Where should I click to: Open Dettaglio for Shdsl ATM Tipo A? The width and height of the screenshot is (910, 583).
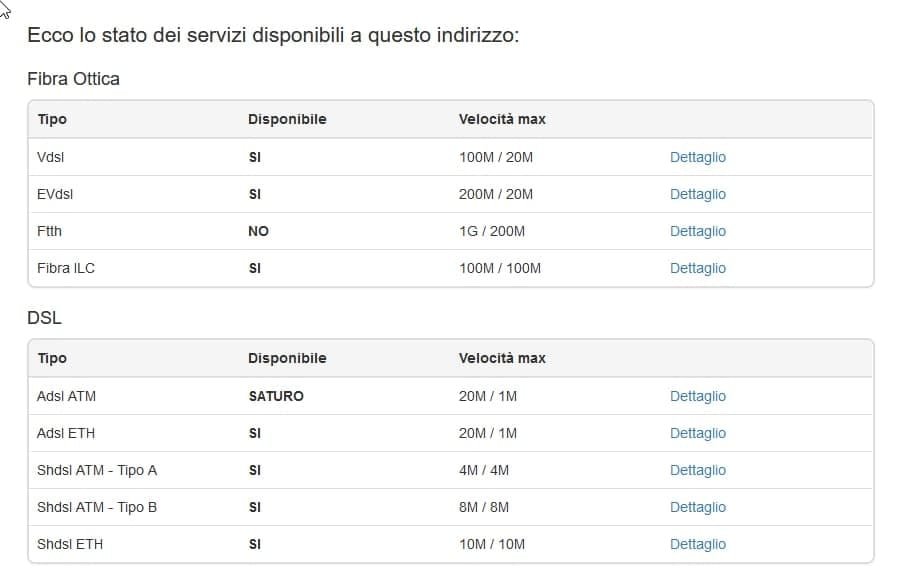(x=697, y=470)
